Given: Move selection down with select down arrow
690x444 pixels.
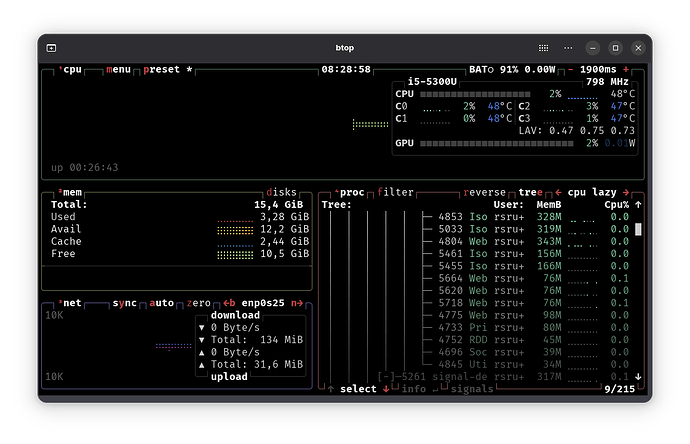Looking at the screenshot, I should [x=387, y=389].
